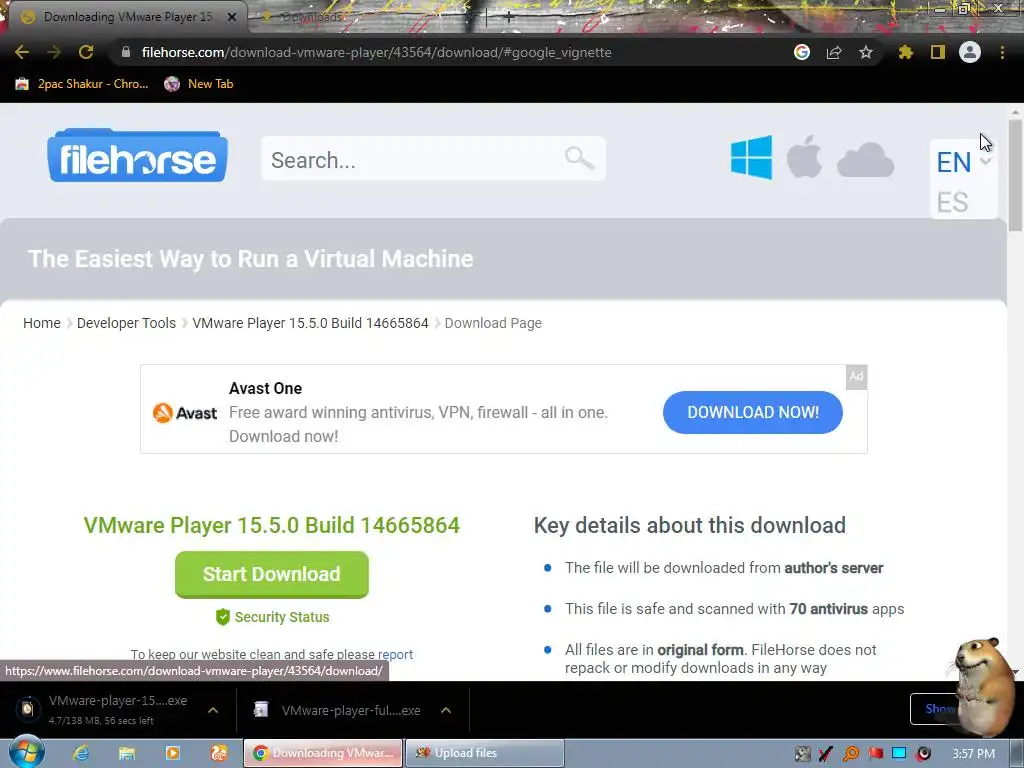Open a new browser tab
The width and height of the screenshot is (1024, 768).
[509, 18]
